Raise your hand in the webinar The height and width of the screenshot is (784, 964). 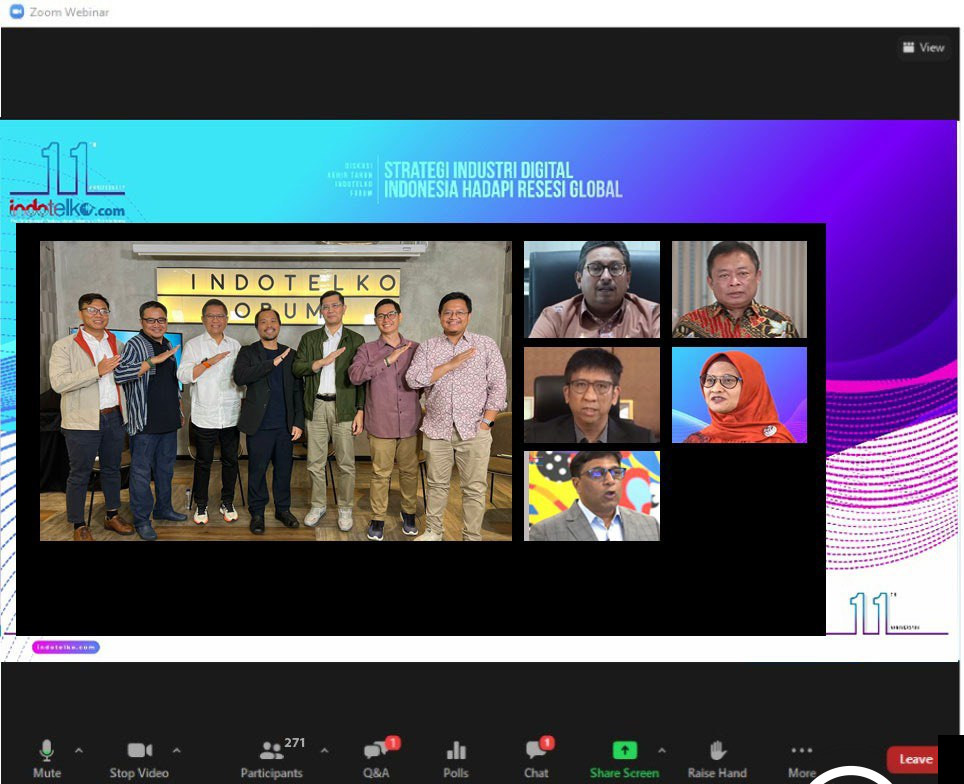pyautogui.click(x=716, y=757)
